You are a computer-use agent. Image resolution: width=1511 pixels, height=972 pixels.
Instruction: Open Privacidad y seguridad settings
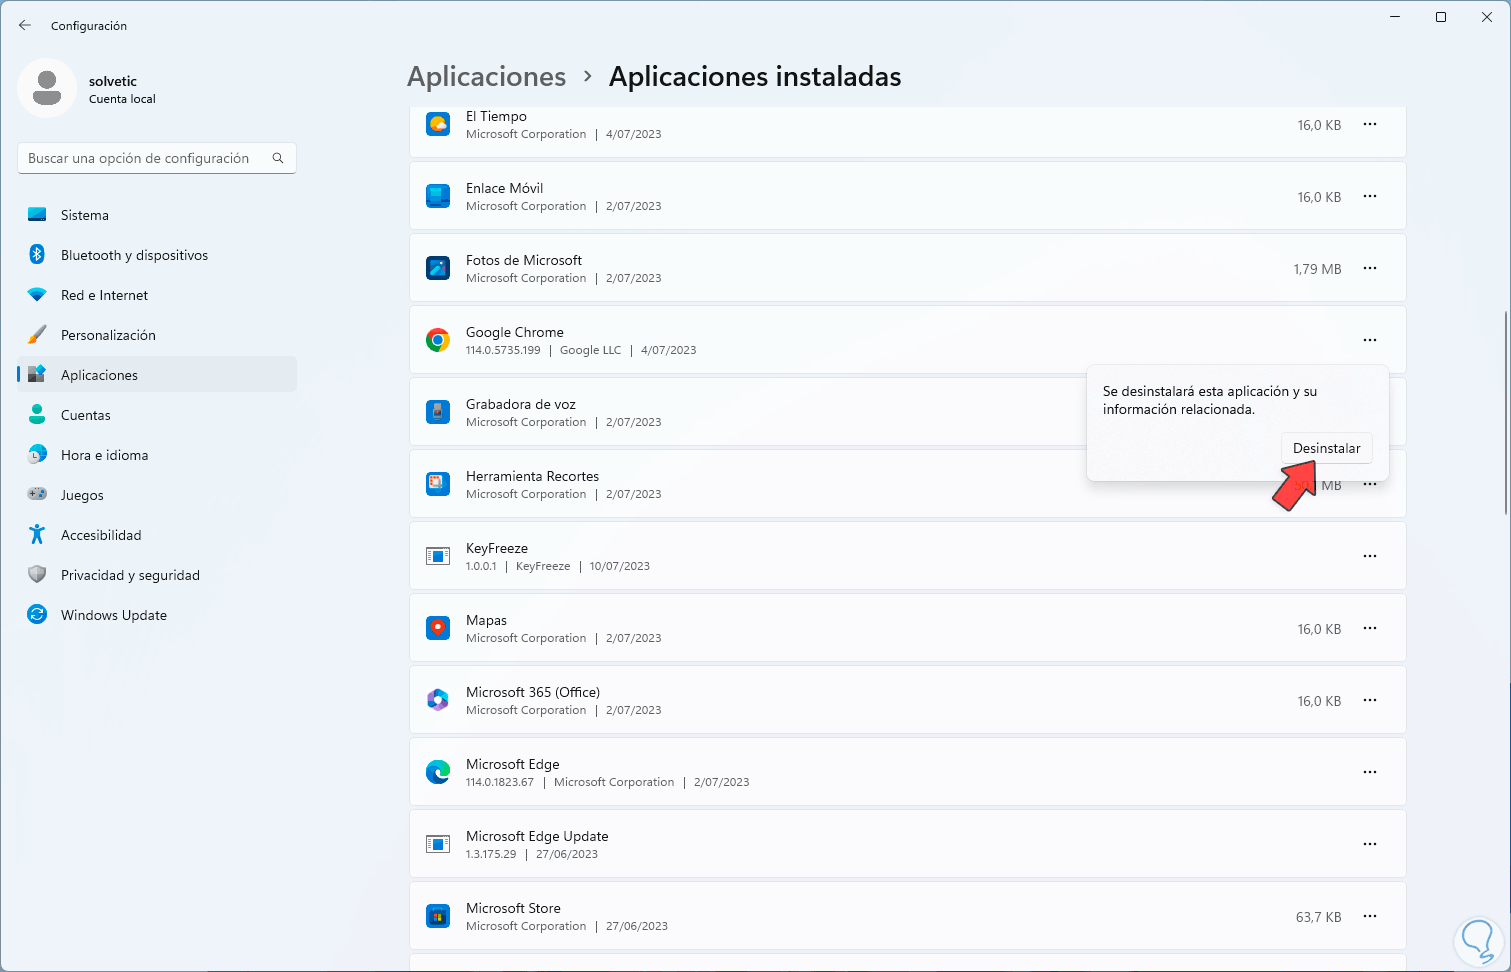(157, 575)
